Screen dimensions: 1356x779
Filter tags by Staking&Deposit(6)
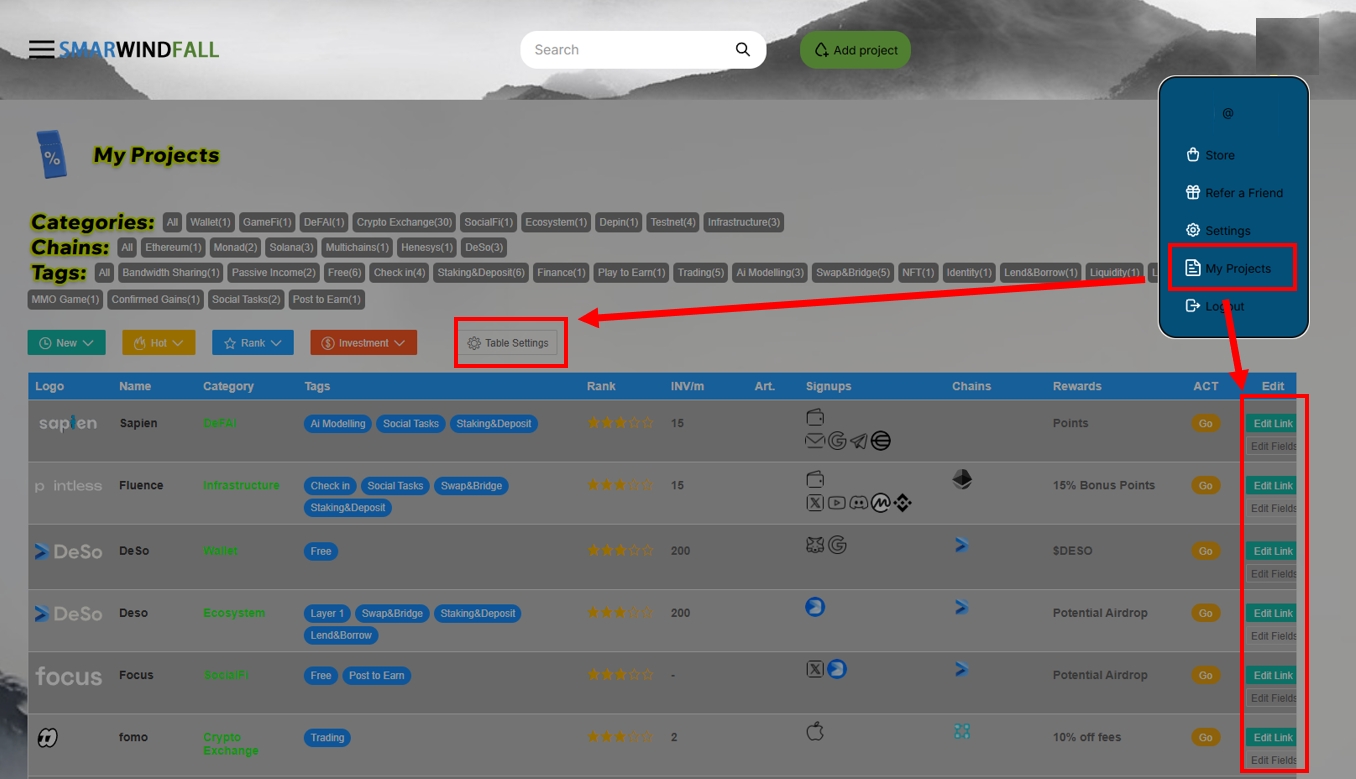click(x=481, y=272)
